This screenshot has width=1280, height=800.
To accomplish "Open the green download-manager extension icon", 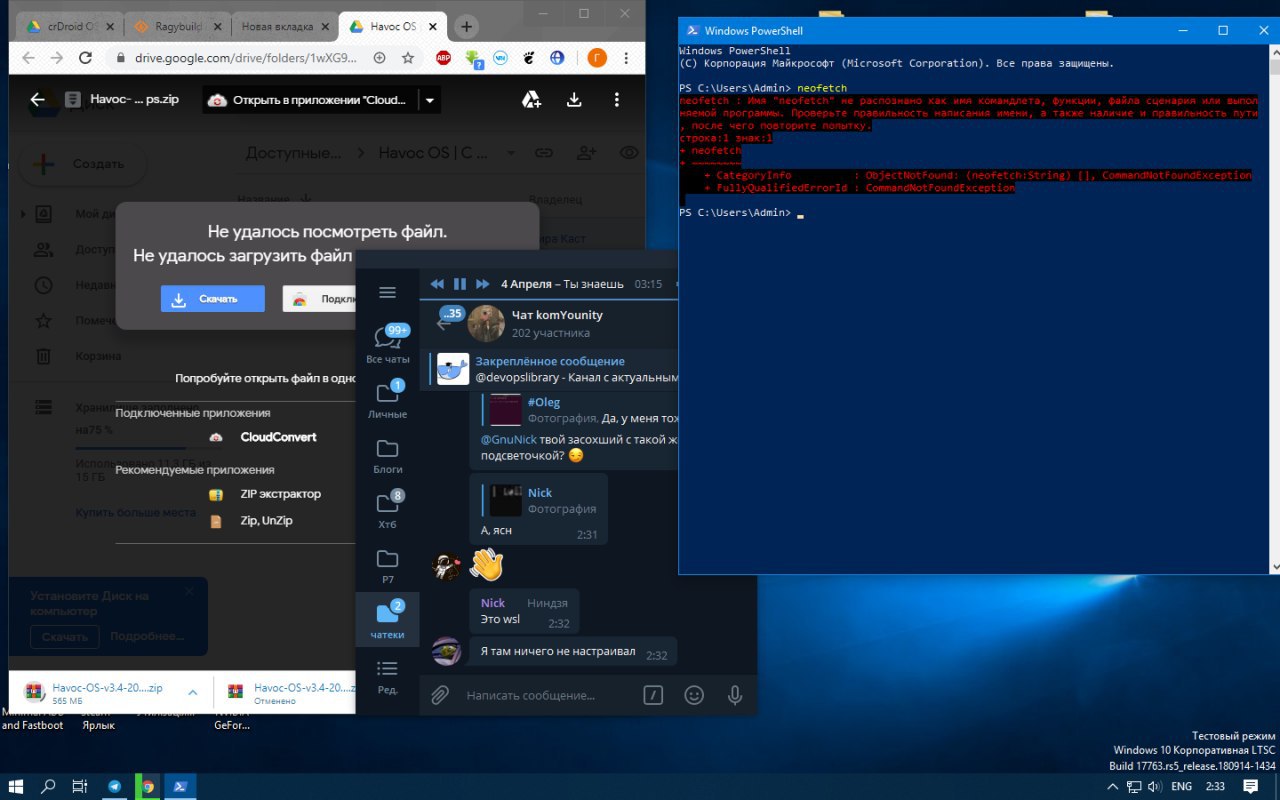I will 473,58.
